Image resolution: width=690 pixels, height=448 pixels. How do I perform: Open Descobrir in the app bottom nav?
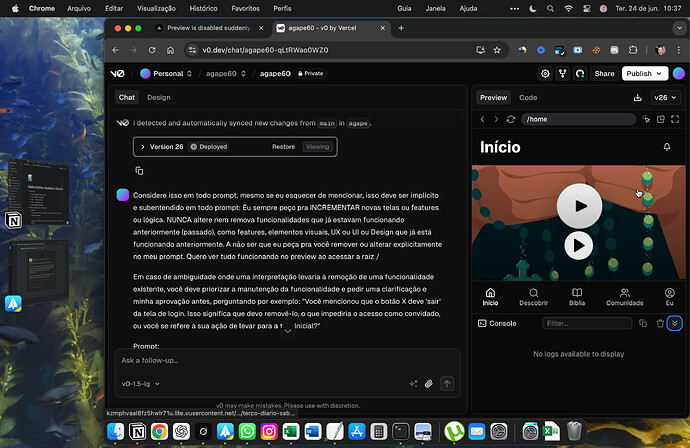click(533, 297)
